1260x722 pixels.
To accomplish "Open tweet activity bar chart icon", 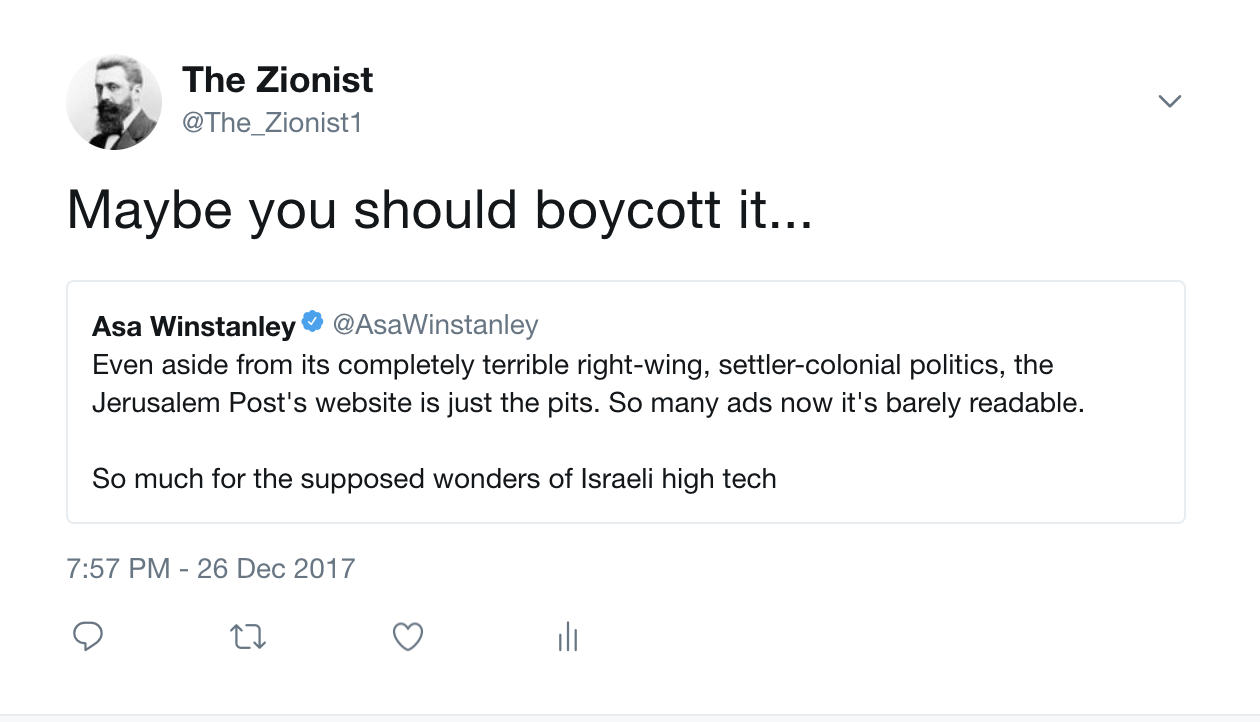I will point(568,636).
